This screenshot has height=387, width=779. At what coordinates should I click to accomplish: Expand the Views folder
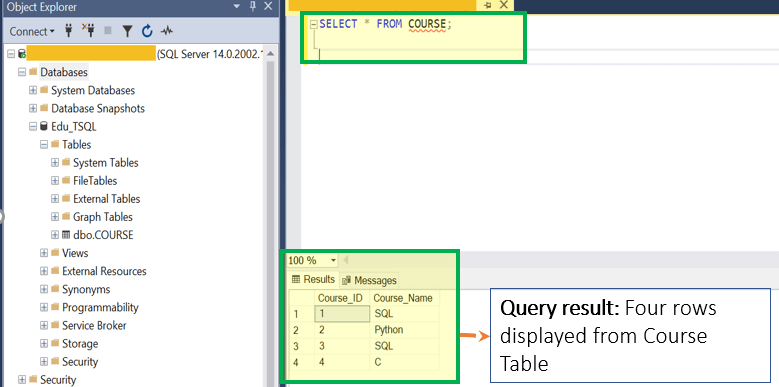44,253
